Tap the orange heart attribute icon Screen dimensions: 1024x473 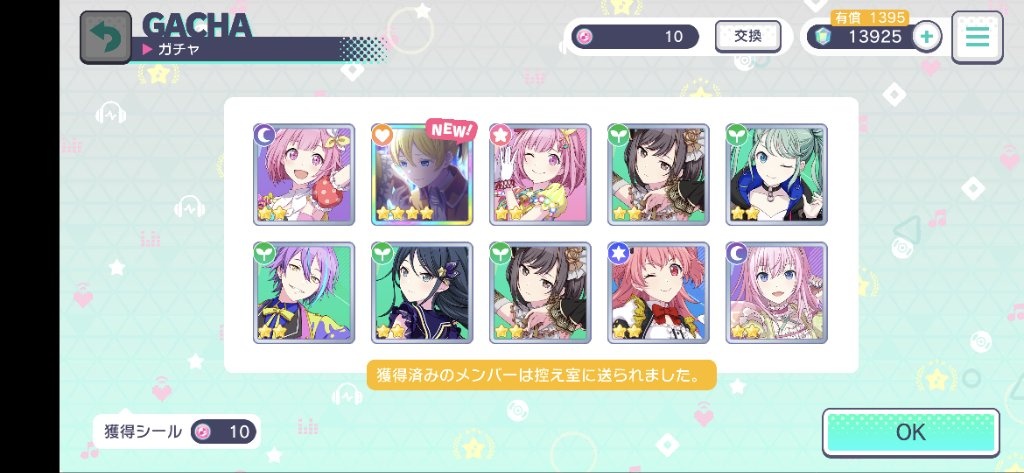(382, 135)
